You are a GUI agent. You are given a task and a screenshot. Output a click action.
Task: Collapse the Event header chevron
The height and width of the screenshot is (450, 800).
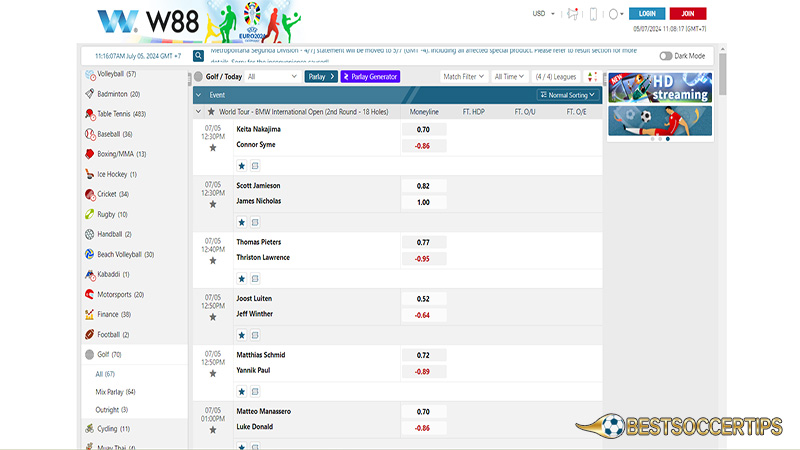click(x=198, y=95)
